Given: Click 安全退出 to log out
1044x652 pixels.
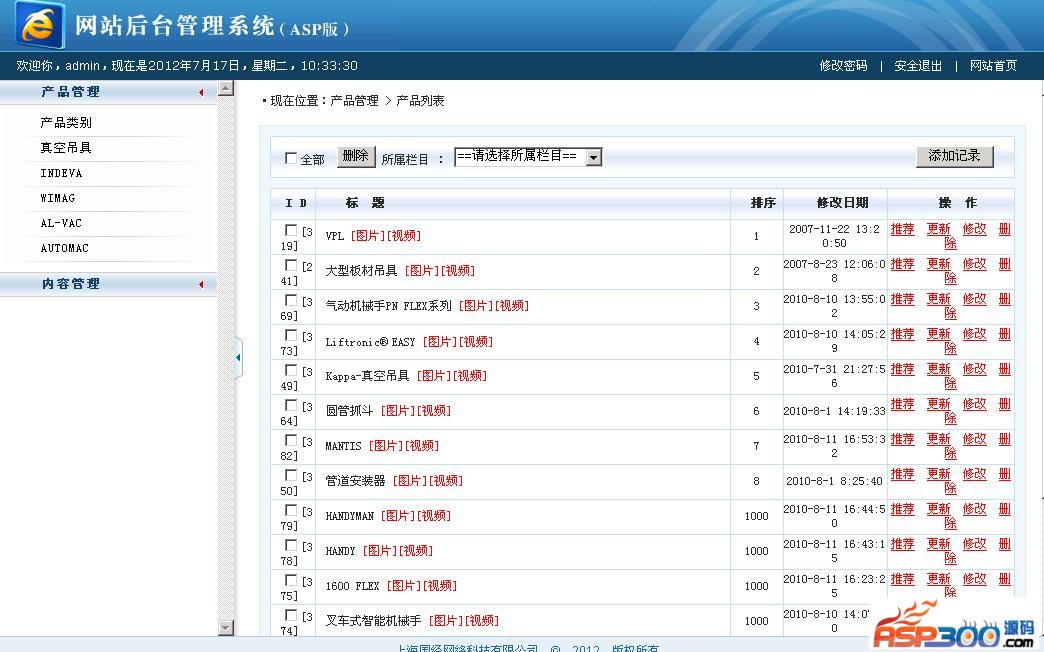Looking at the screenshot, I should 918,65.
